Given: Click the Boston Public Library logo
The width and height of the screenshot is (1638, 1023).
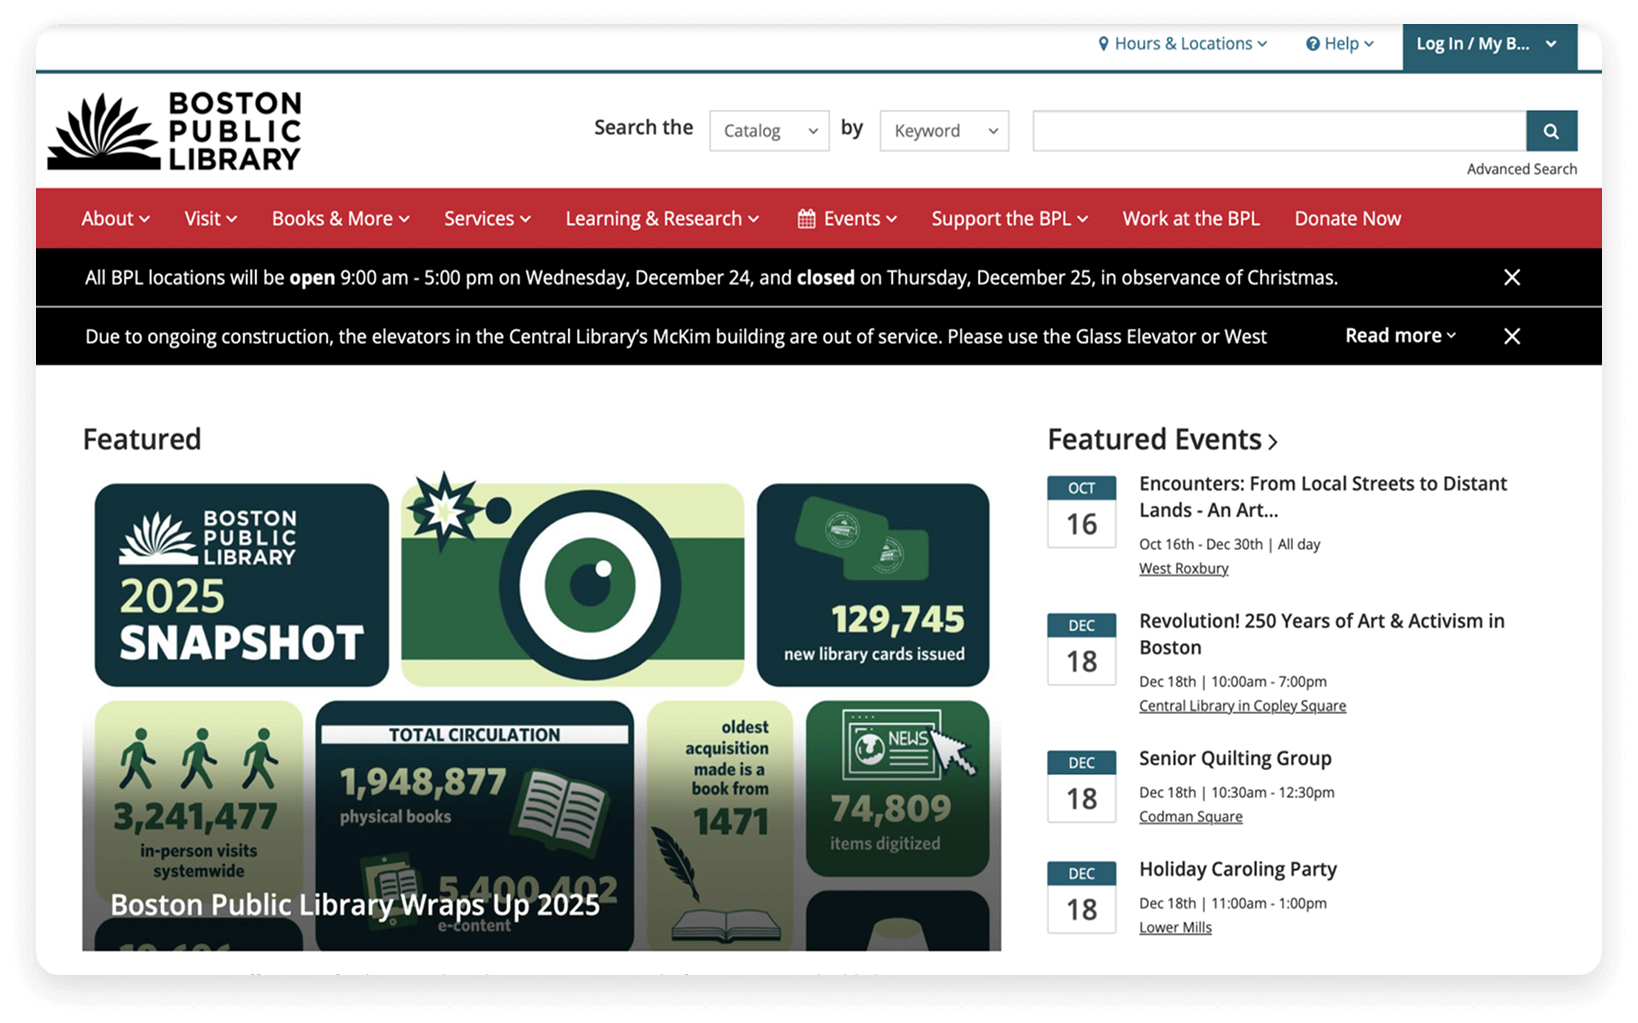Looking at the screenshot, I should point(175,131).
